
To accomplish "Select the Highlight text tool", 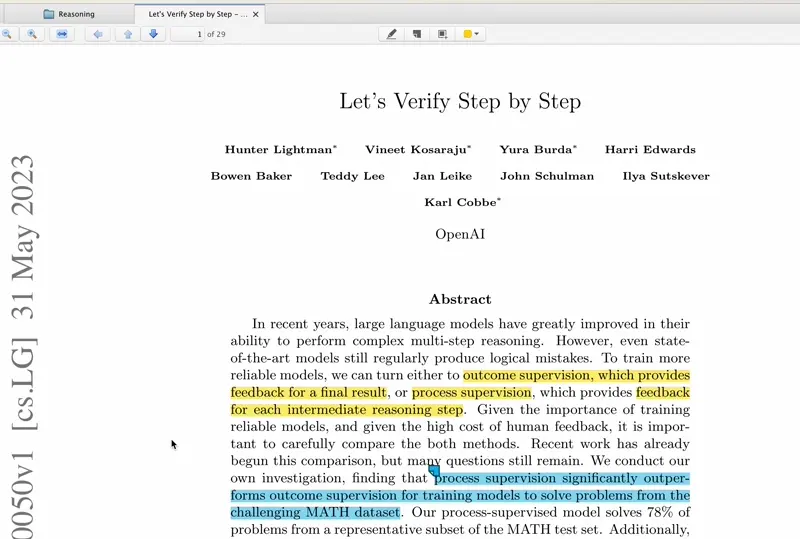I will click(391, 34).
